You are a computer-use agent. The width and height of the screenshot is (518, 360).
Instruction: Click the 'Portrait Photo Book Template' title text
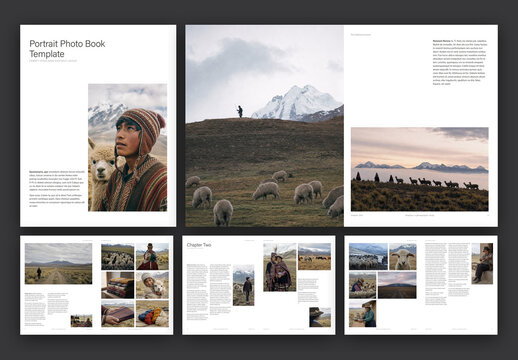67,49
